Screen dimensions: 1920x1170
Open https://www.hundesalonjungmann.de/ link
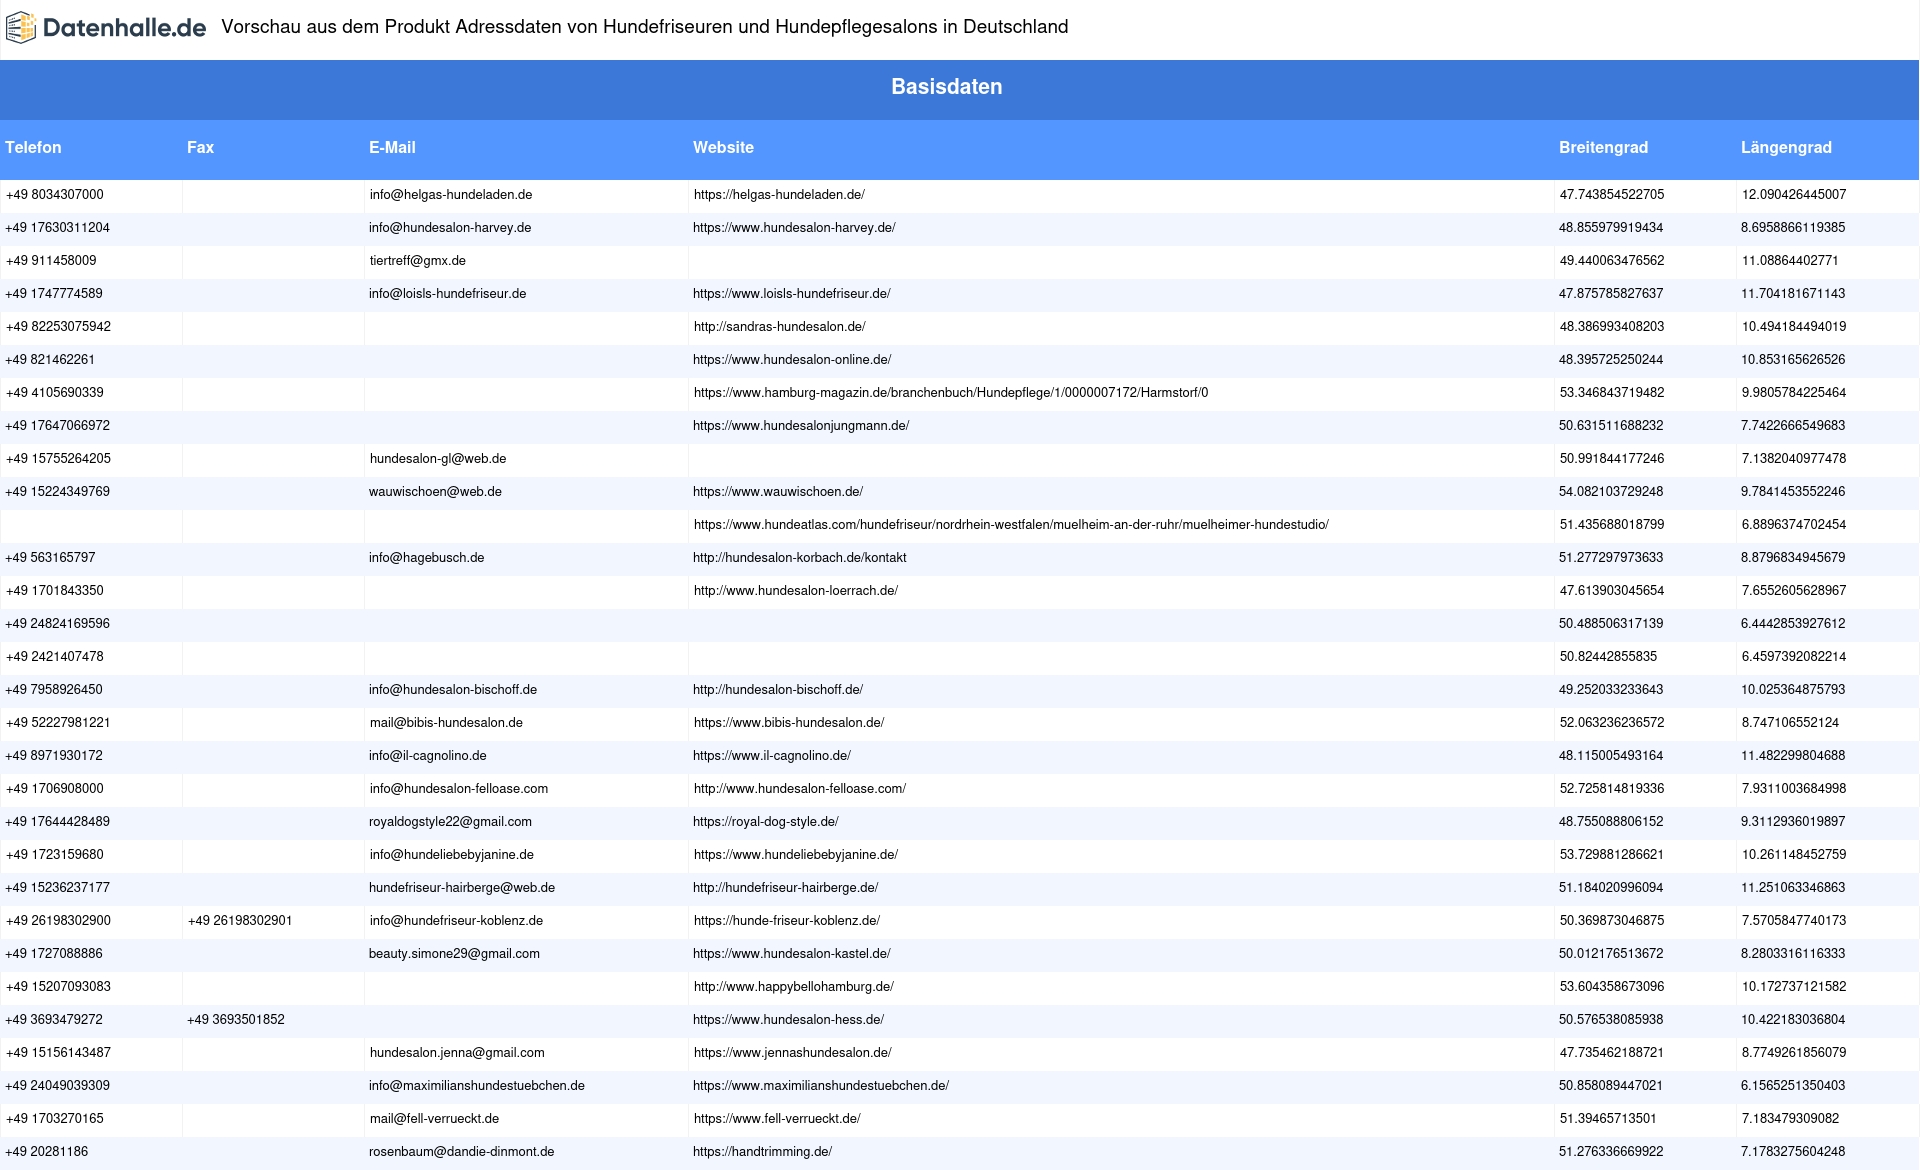click(801, 426)
